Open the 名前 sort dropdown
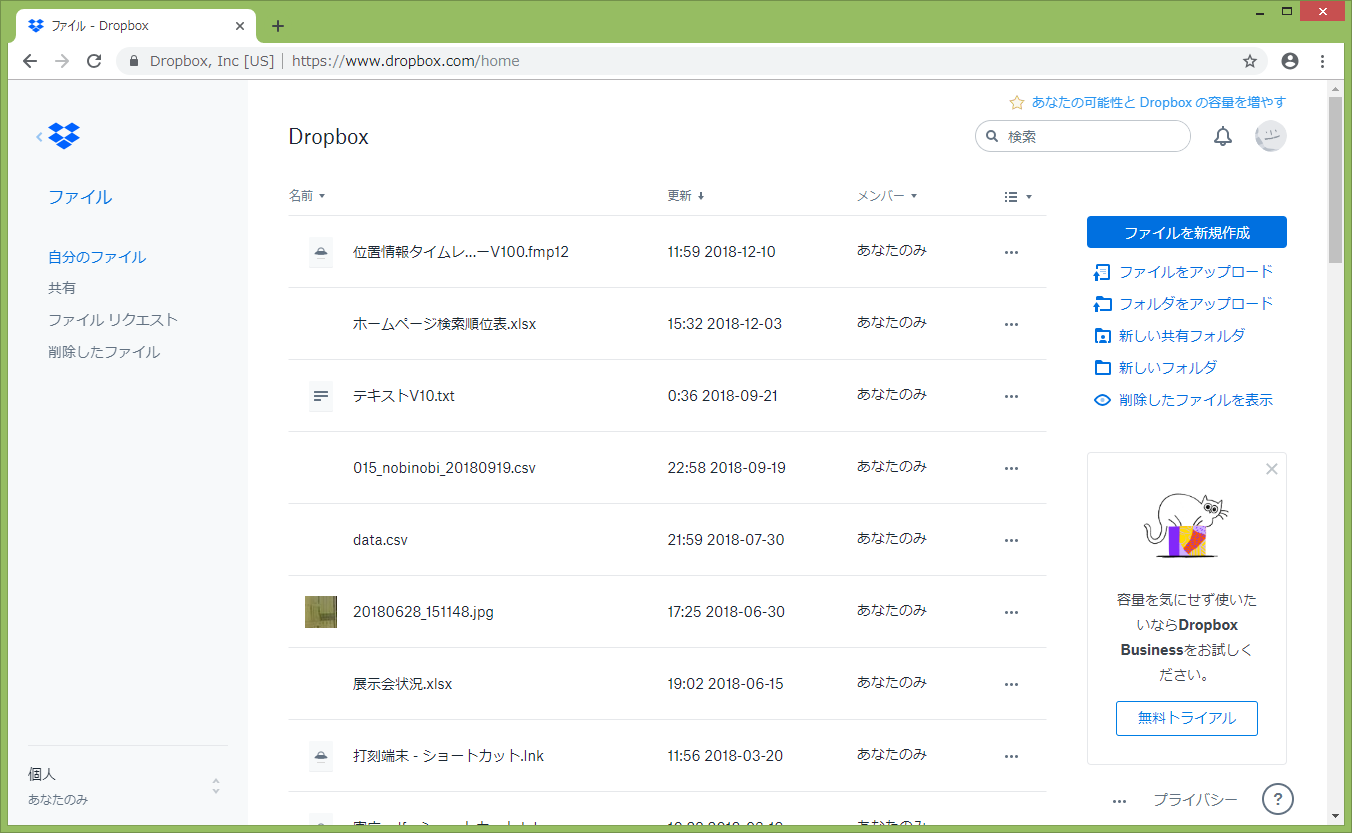Viewport: 1352px width, 833px height. point(307,196)
